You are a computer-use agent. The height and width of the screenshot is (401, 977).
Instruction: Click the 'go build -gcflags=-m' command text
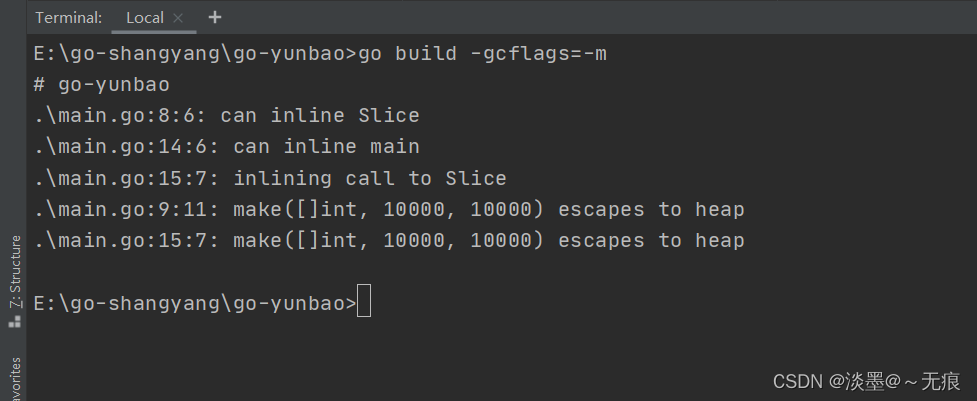[482, 54]
